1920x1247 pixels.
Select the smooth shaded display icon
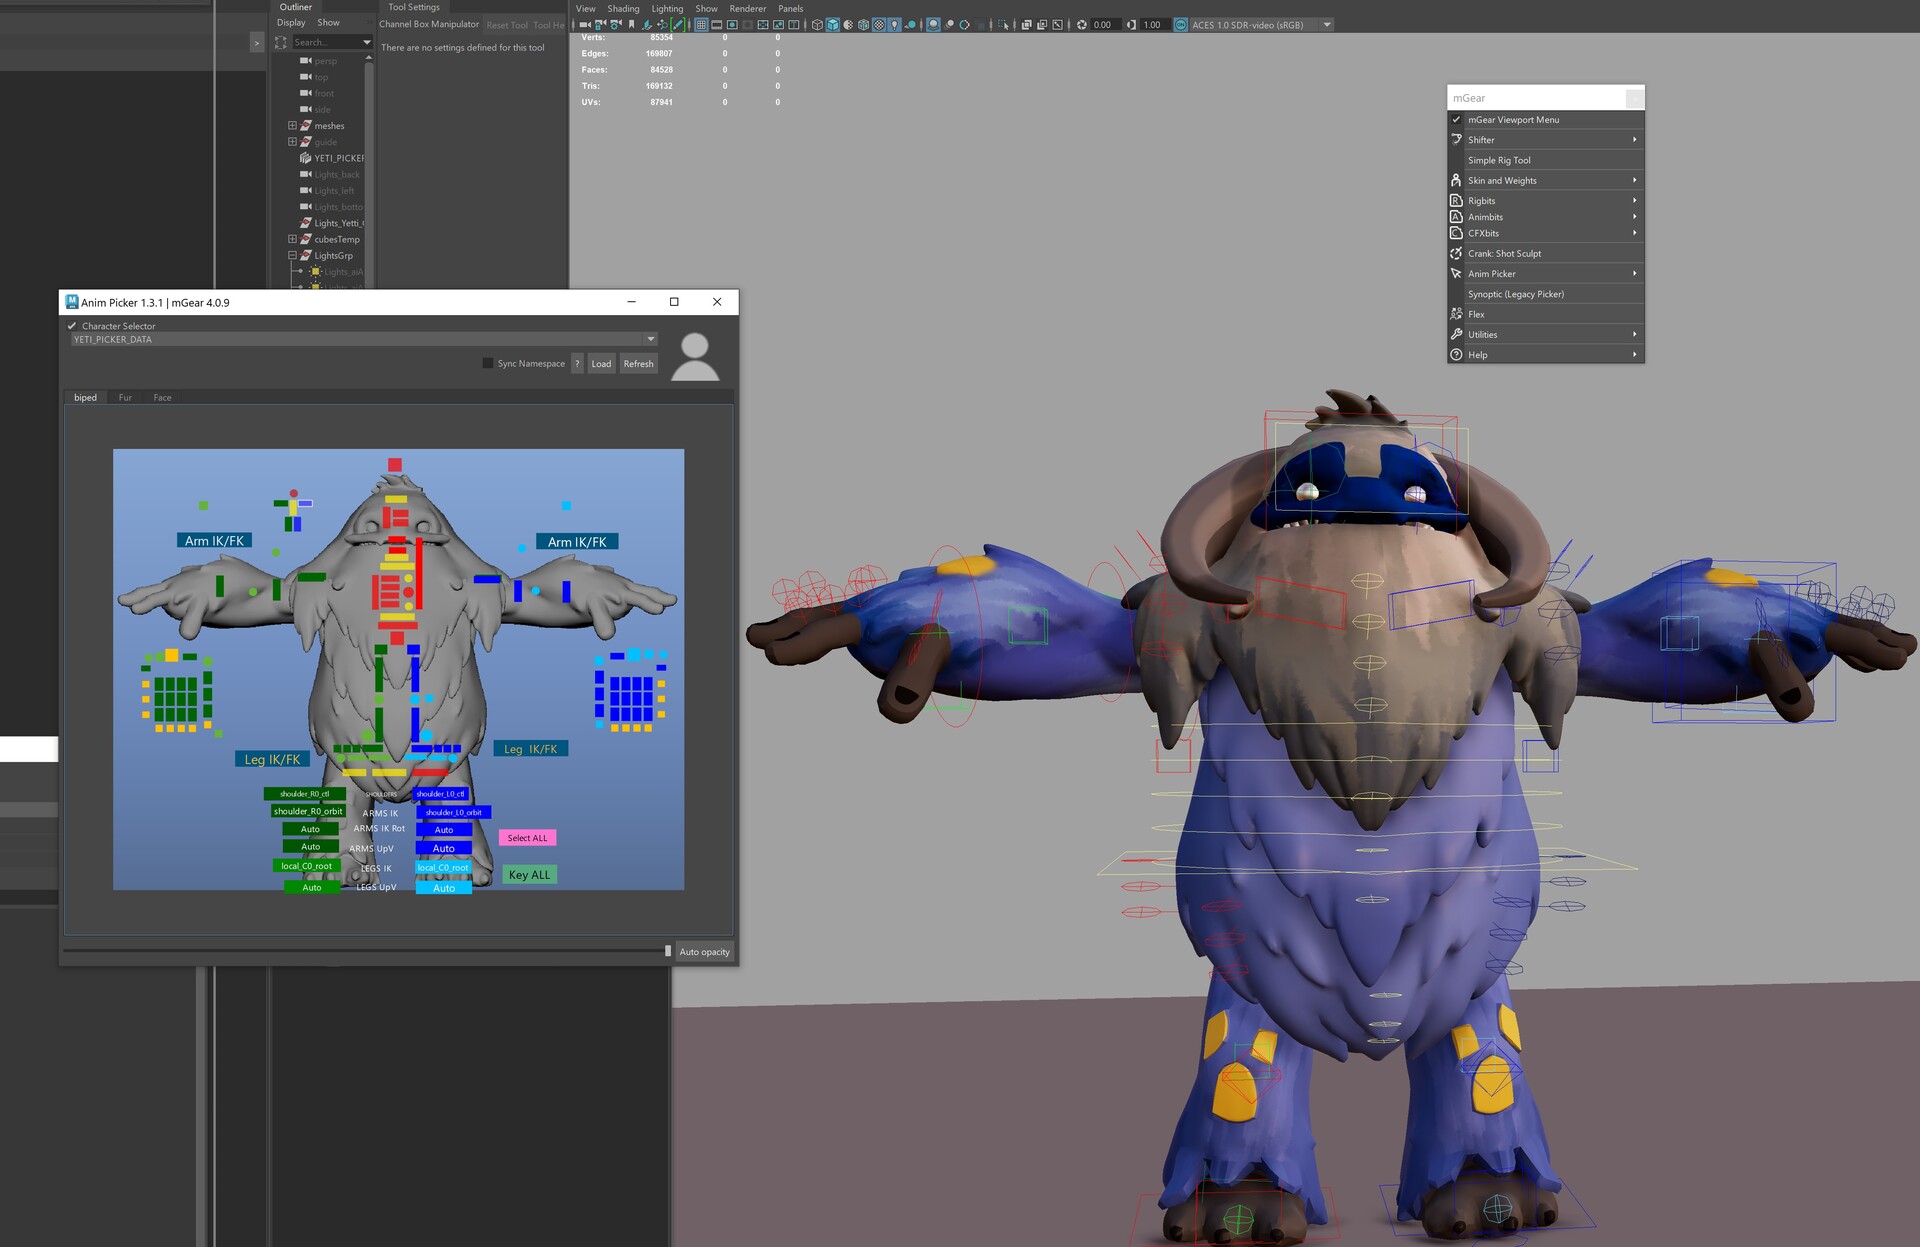pyautogui.click(x=833, y=25)
